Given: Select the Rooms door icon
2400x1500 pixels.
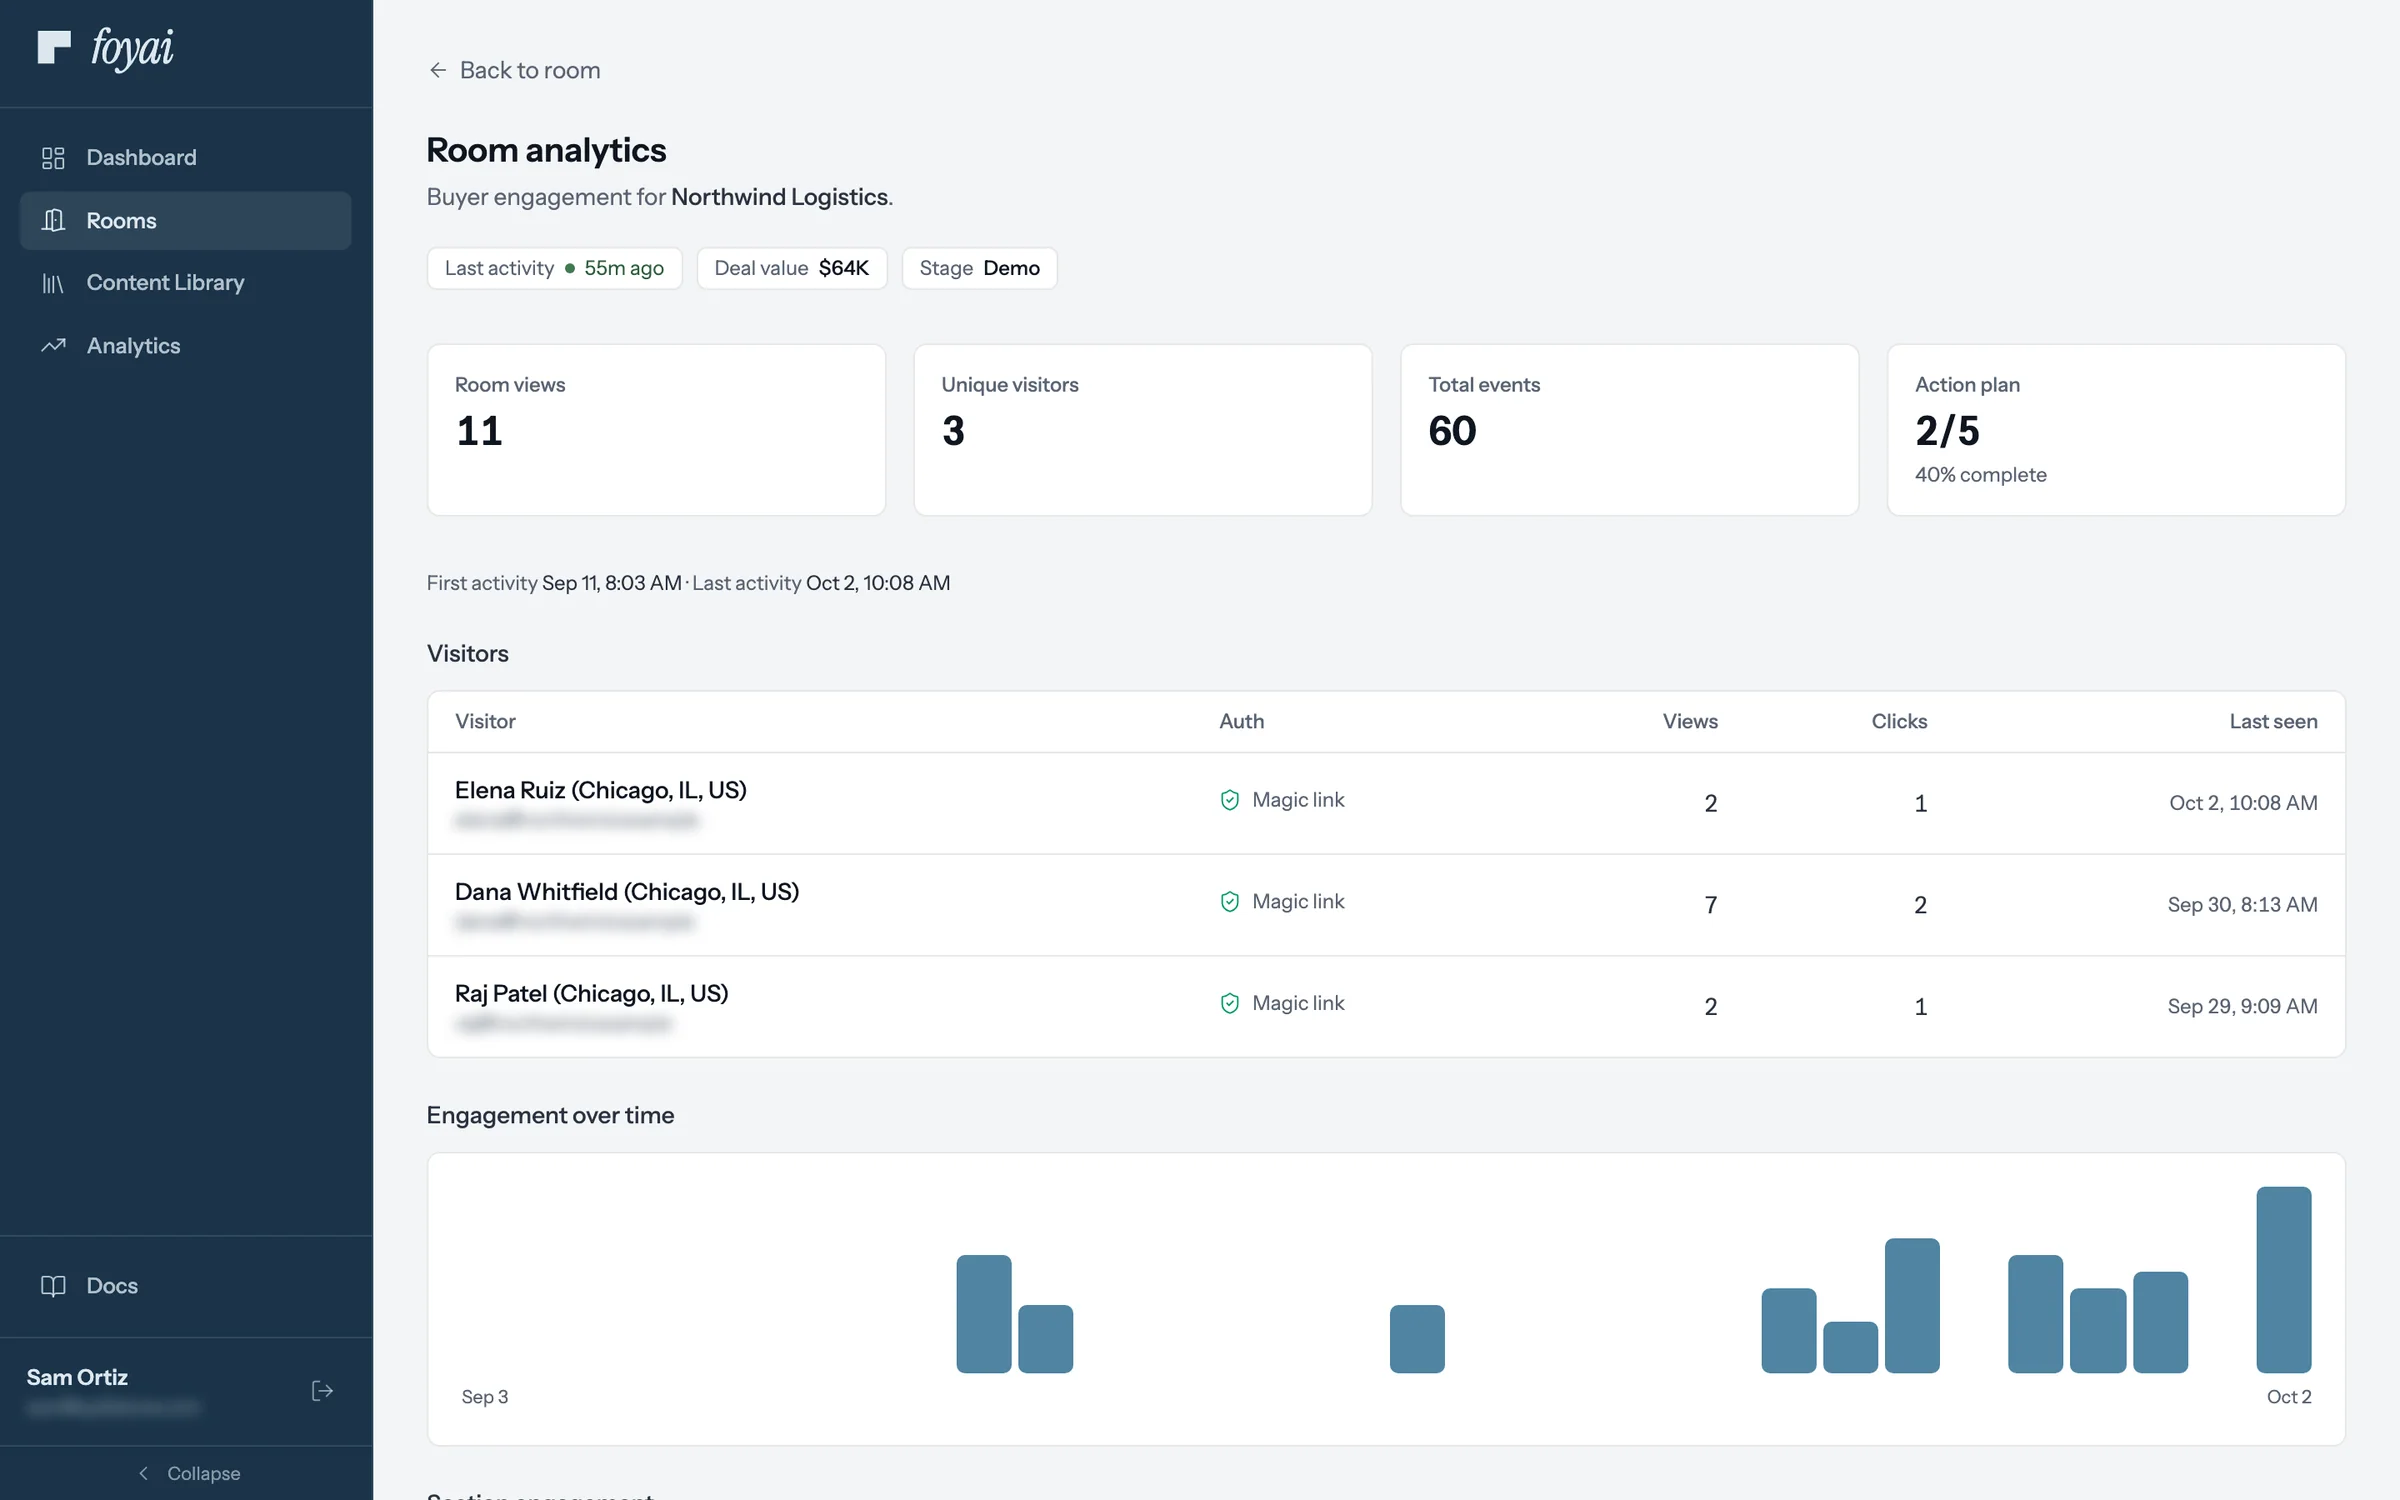Looking at the screenshot, I should coord(53,220).
